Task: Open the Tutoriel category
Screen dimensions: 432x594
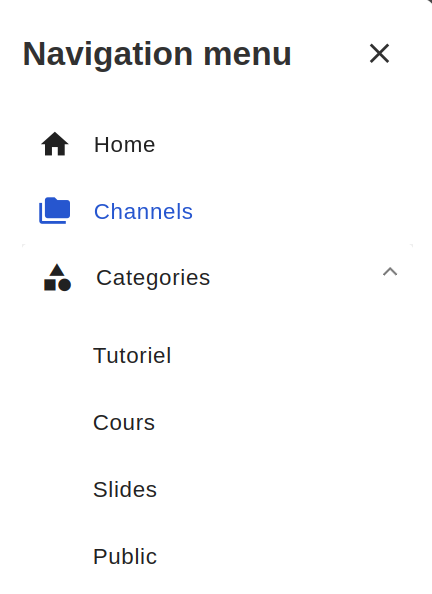Action: coord(132,355)
